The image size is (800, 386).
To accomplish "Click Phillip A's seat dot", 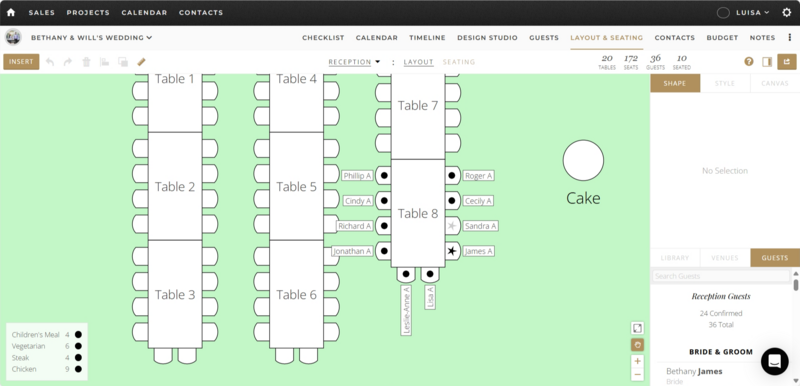I will click(384, 175).
